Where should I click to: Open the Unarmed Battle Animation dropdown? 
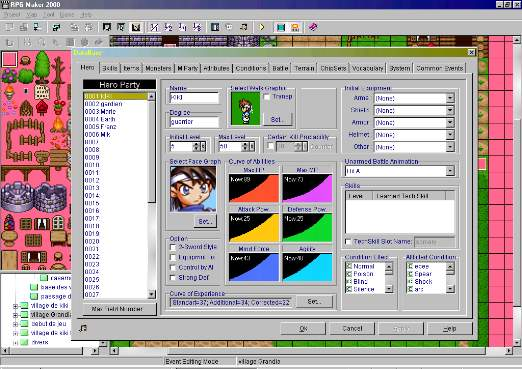pos(450,171)
